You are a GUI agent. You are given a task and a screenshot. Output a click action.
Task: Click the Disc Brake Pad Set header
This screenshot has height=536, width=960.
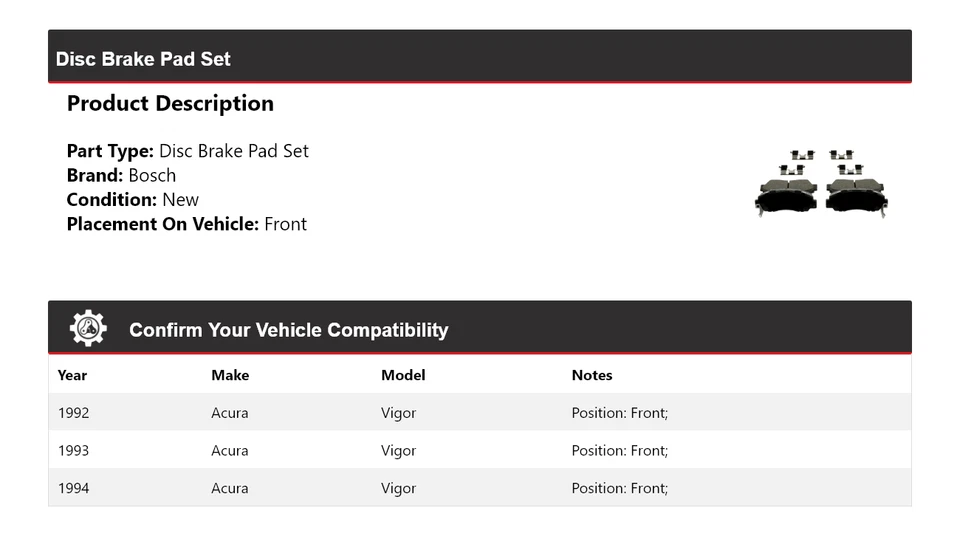143,59
